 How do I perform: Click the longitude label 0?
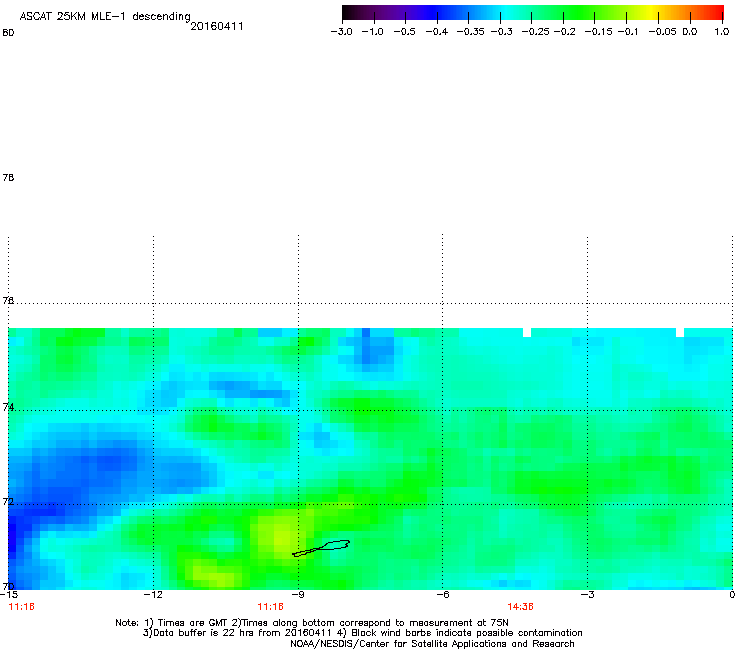click(732, 595)
